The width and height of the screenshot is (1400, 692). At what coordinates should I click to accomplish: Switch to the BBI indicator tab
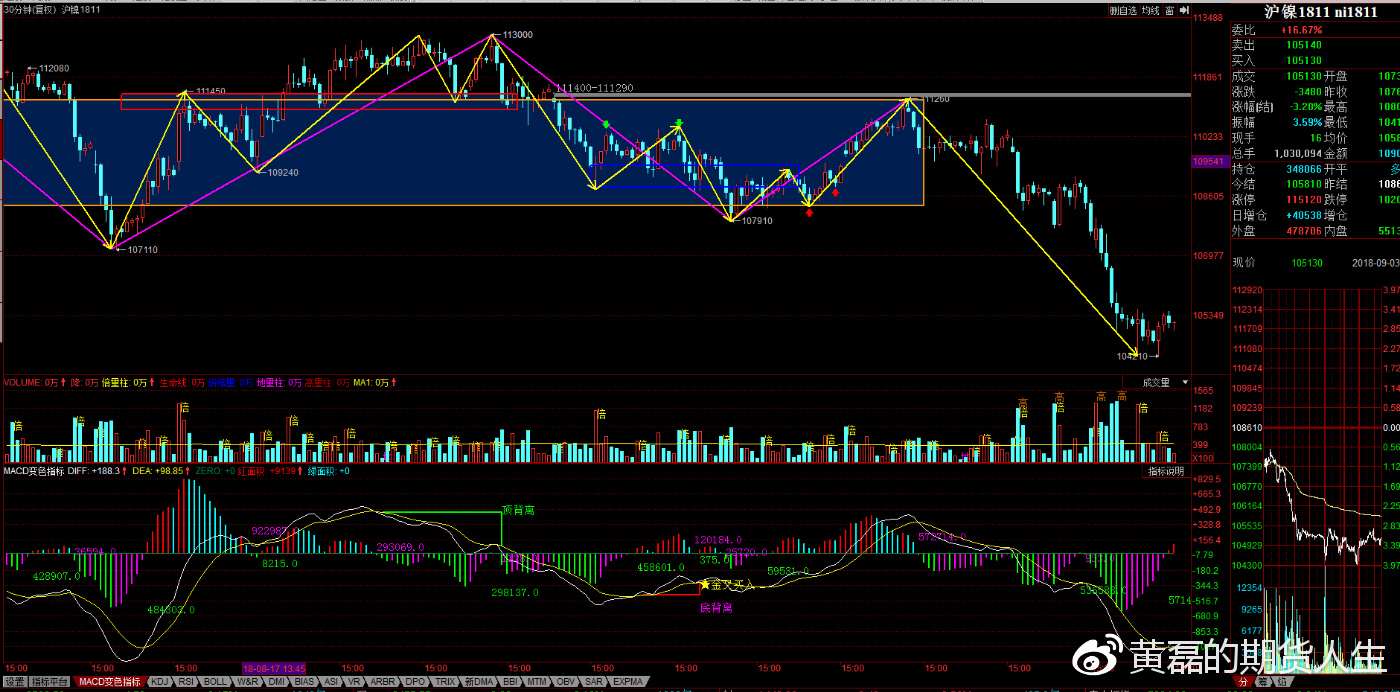(x=510, y=681)
